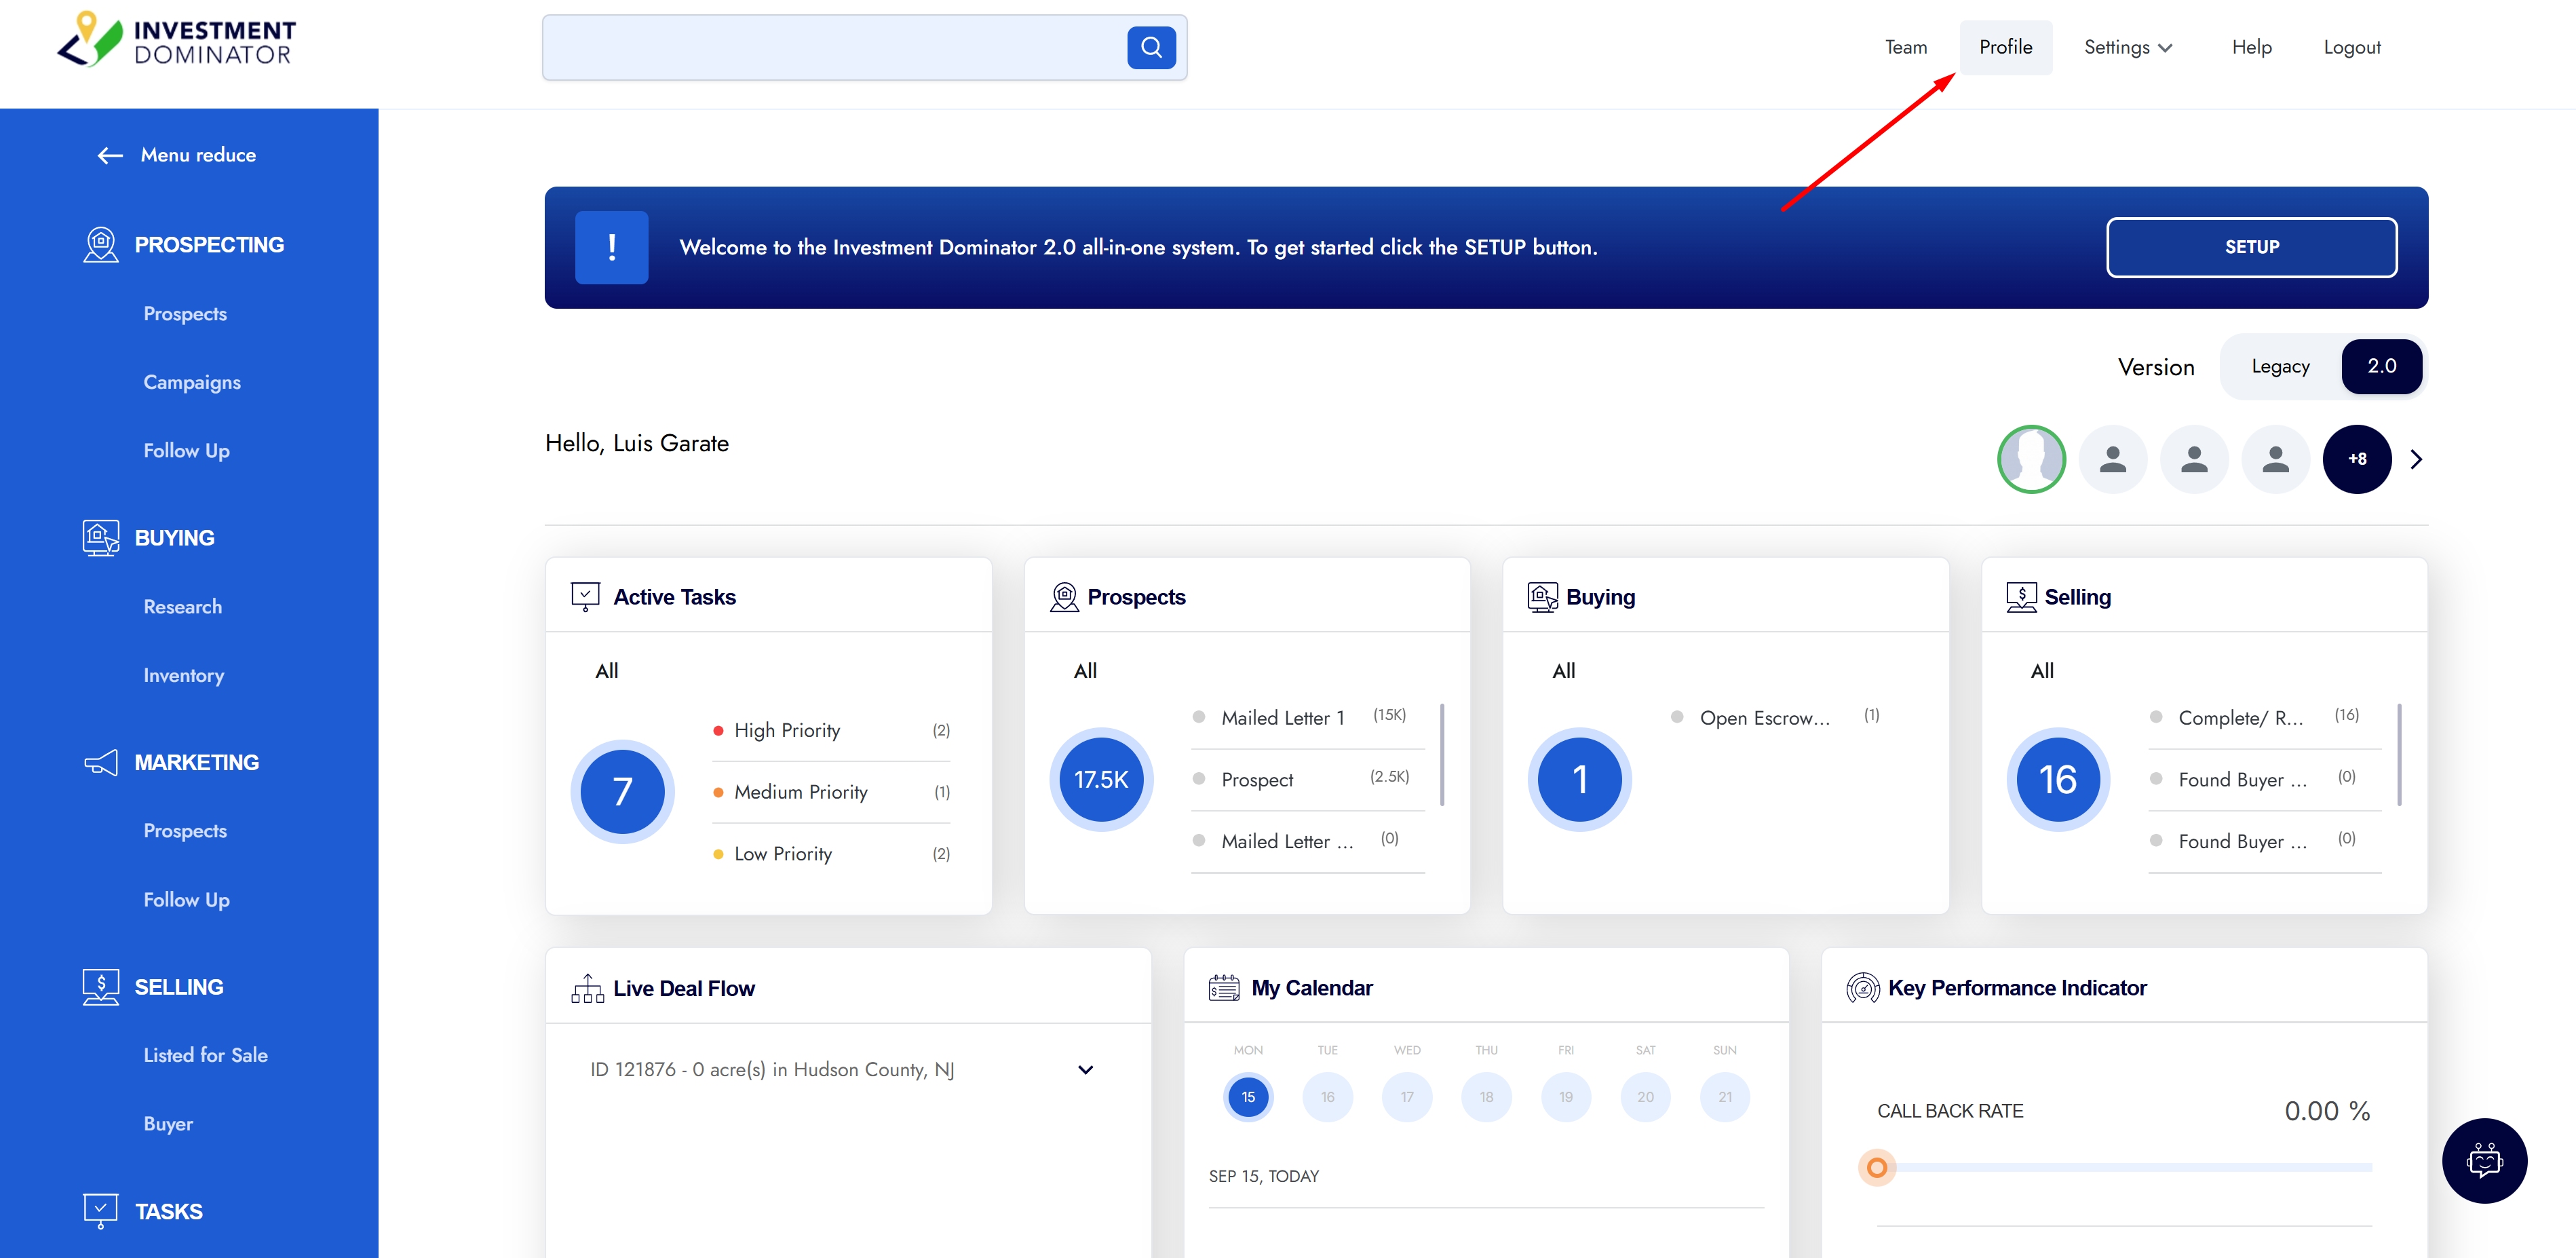Select the green-outlined user avatar
The height and width of the screenshot is (1258, 2576).
point(2031,459)
